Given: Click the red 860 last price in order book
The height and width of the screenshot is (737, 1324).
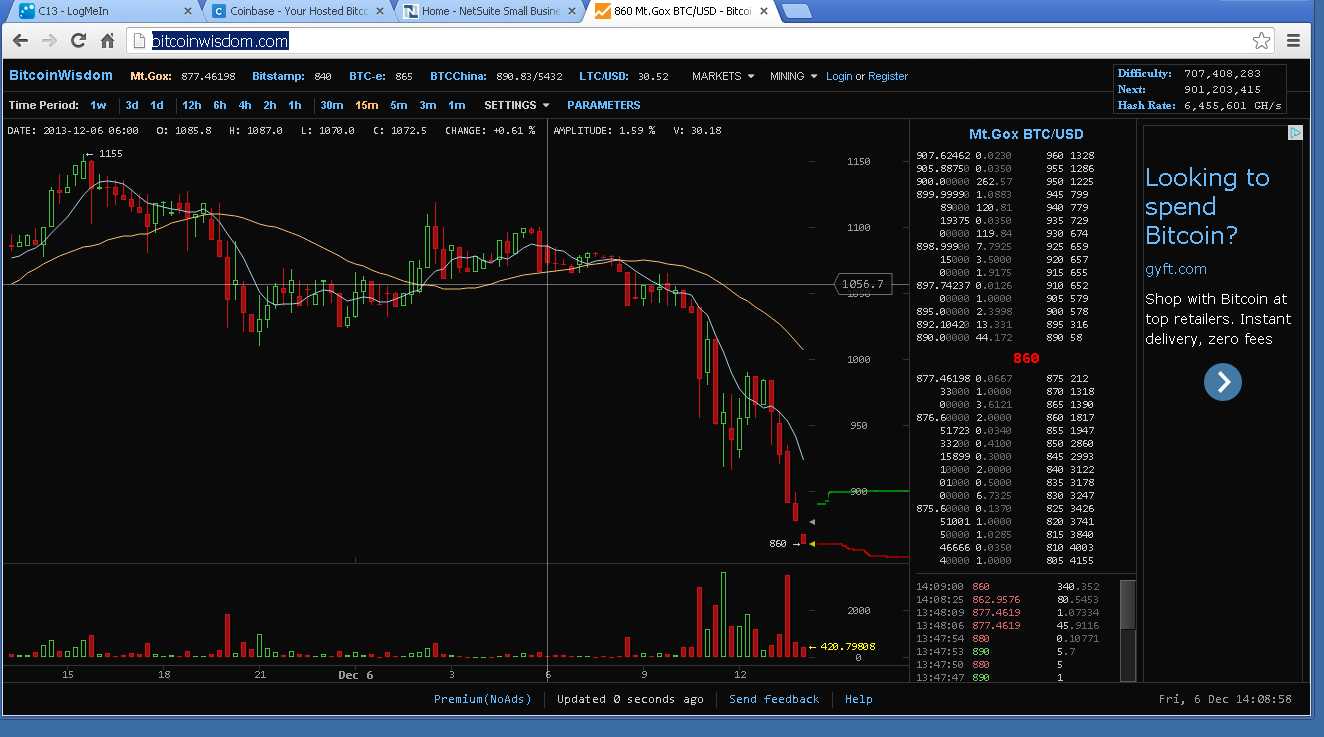Looking at the screenshot, I should [x=1026, y=358].
